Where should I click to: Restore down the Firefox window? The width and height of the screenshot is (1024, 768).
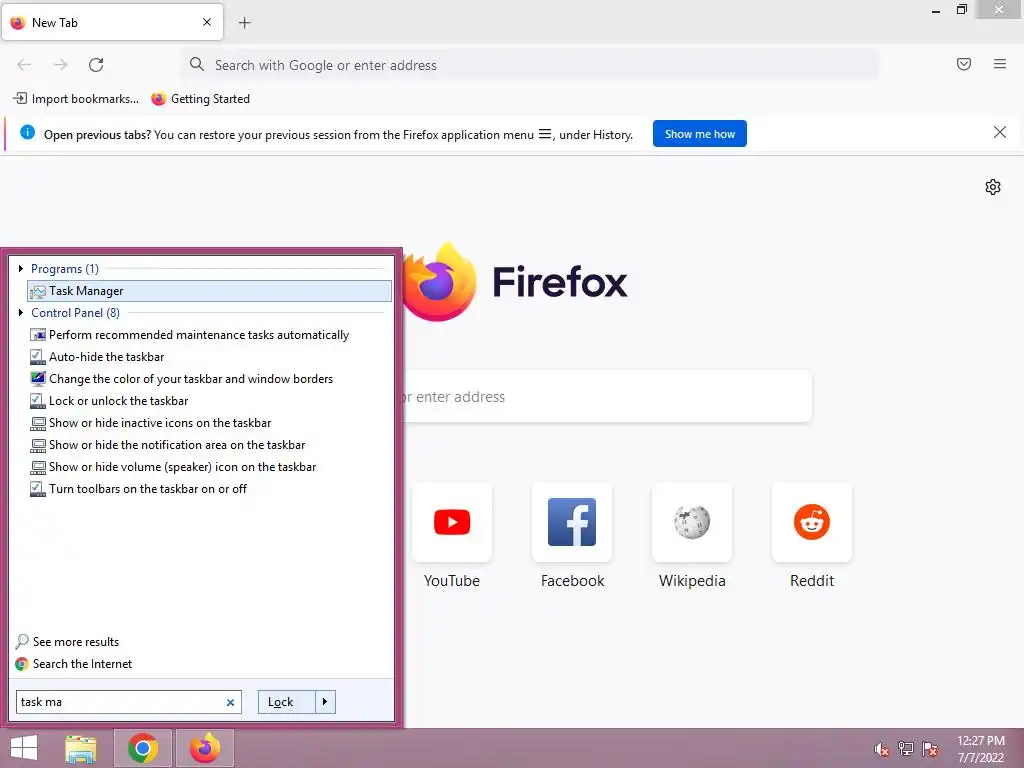pyautogui.click(x=961, y=10)
